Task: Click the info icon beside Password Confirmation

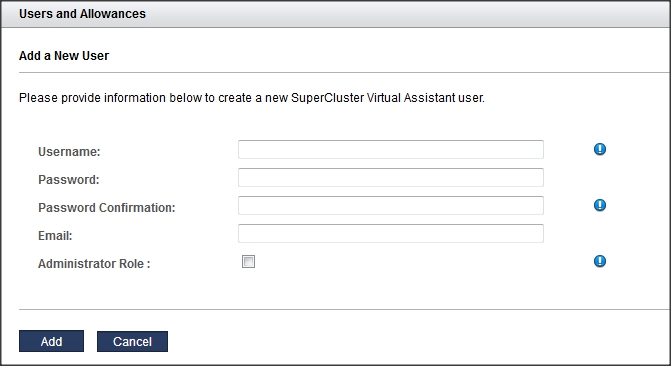Action: (x=600, y=205)
